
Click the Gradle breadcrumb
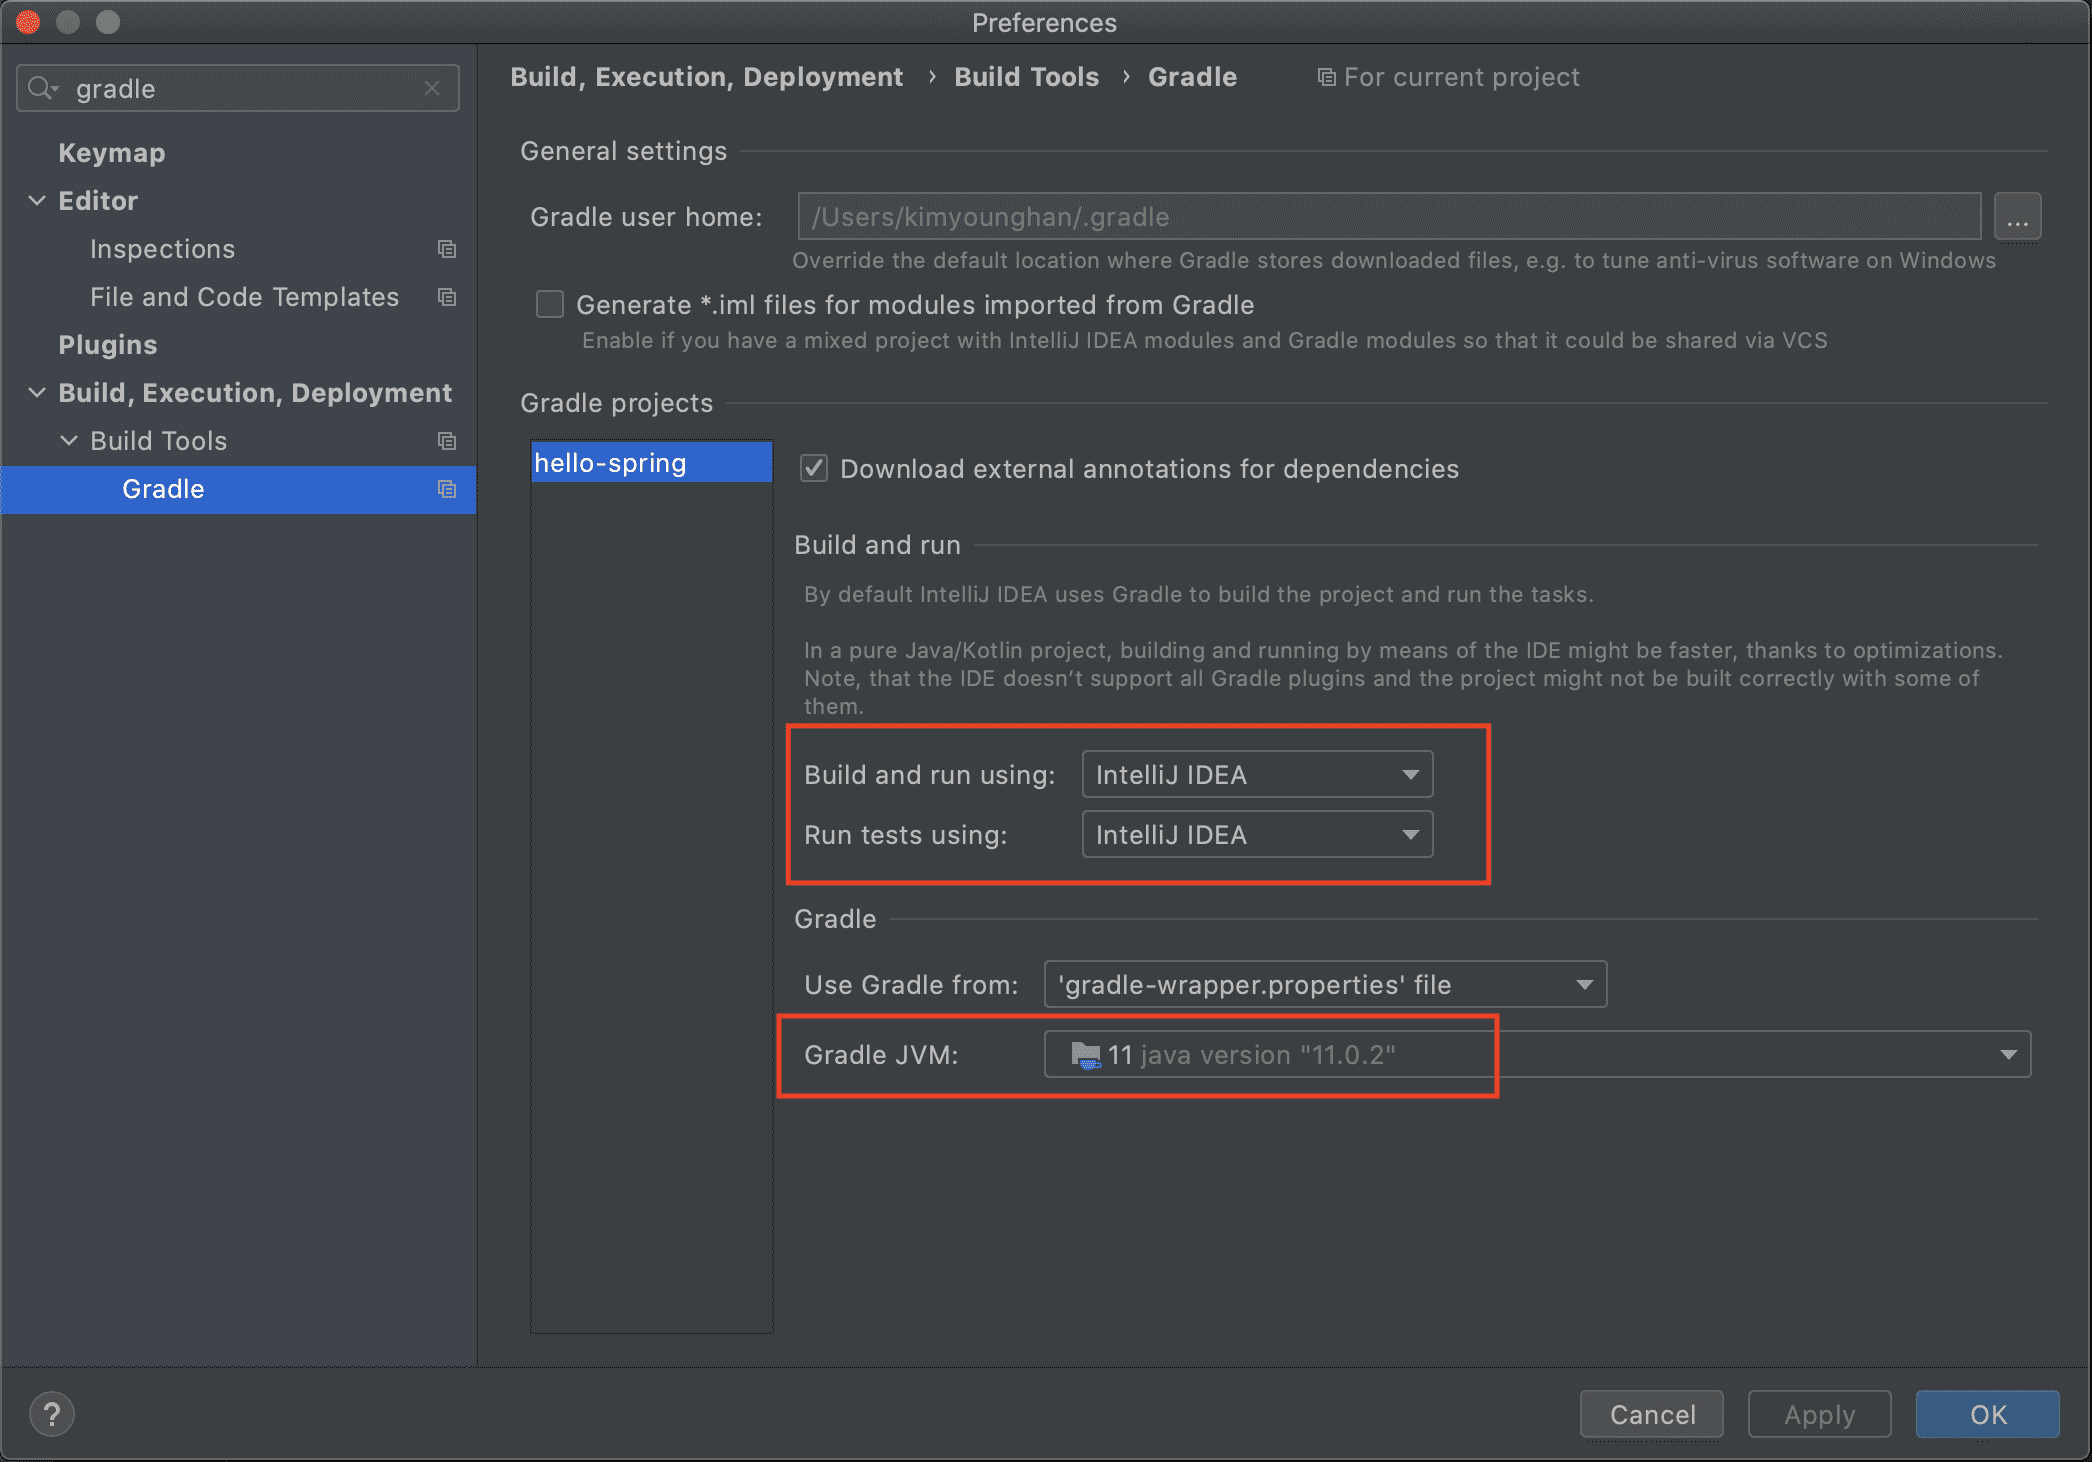pos(1192,77)
